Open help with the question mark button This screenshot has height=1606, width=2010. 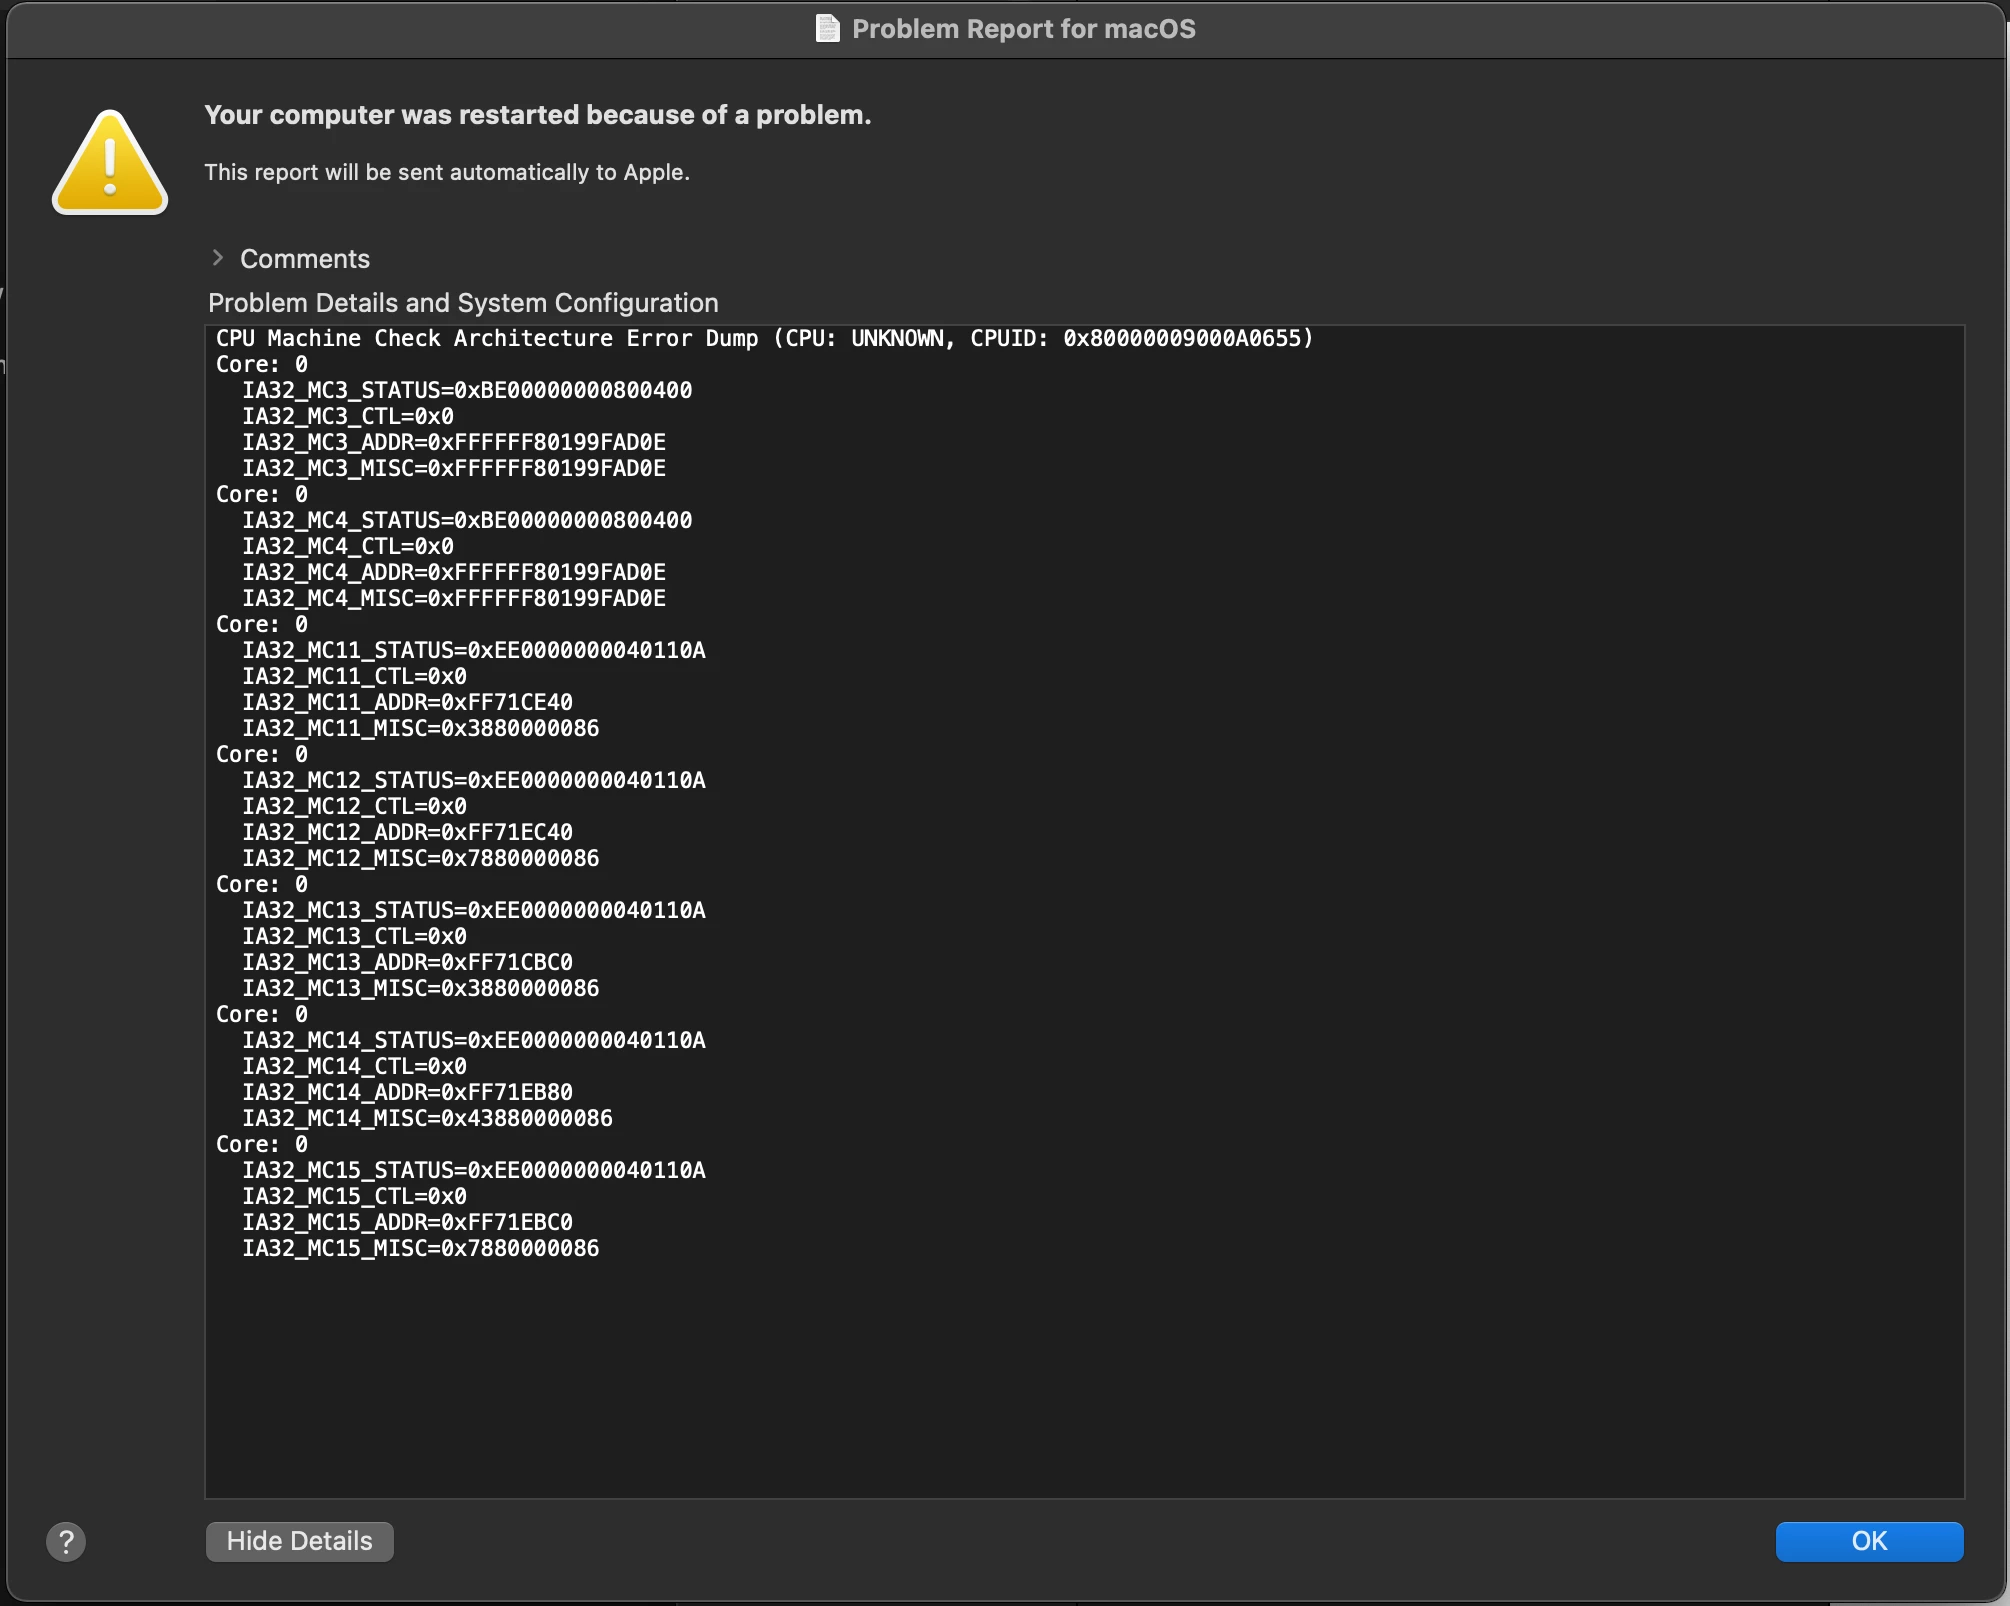66,1541
